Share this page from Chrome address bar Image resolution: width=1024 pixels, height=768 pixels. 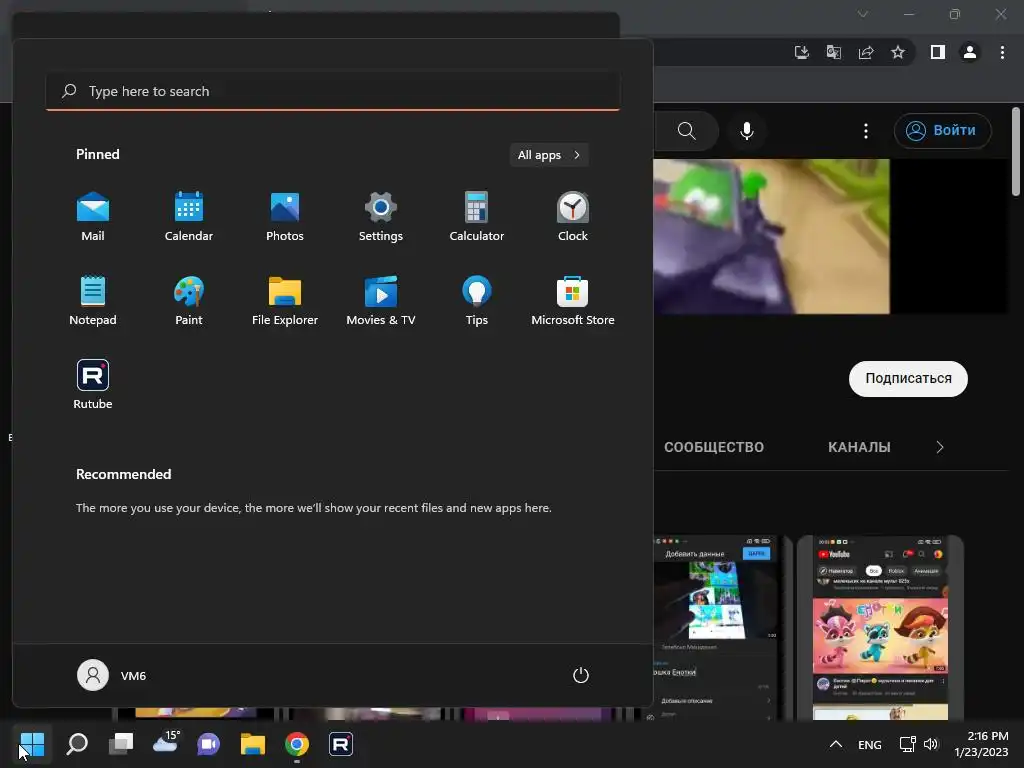[866, 52]
